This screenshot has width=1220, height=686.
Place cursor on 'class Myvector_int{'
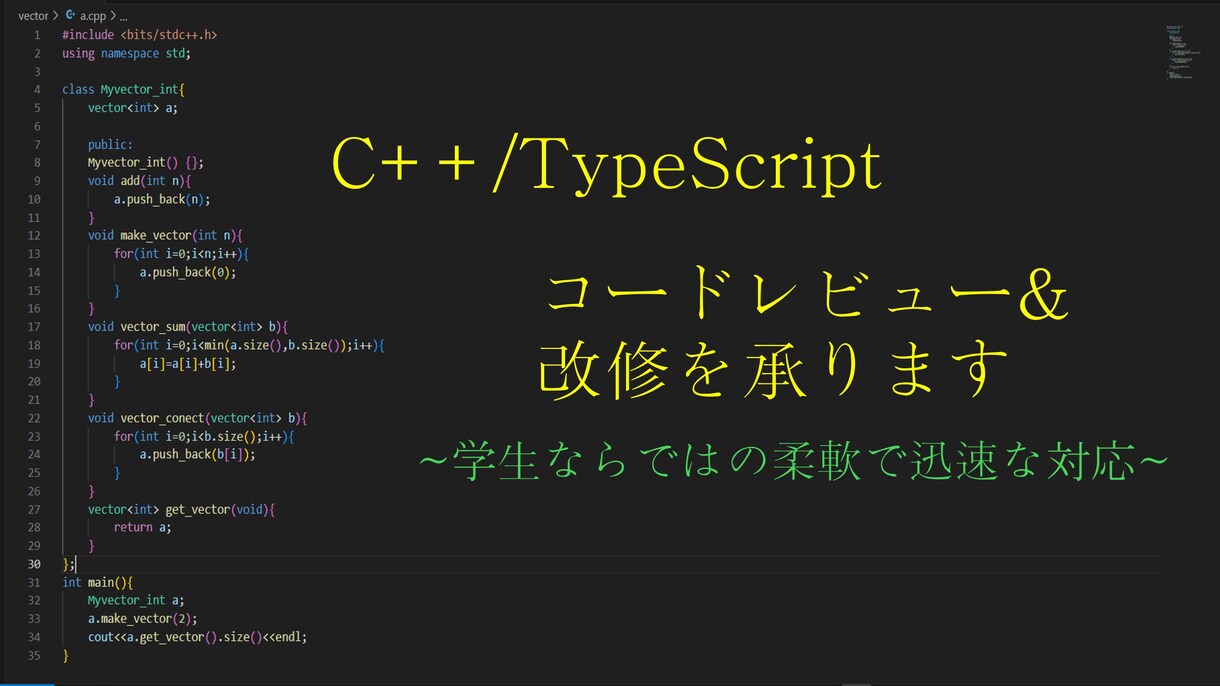(x=123, y=89)
